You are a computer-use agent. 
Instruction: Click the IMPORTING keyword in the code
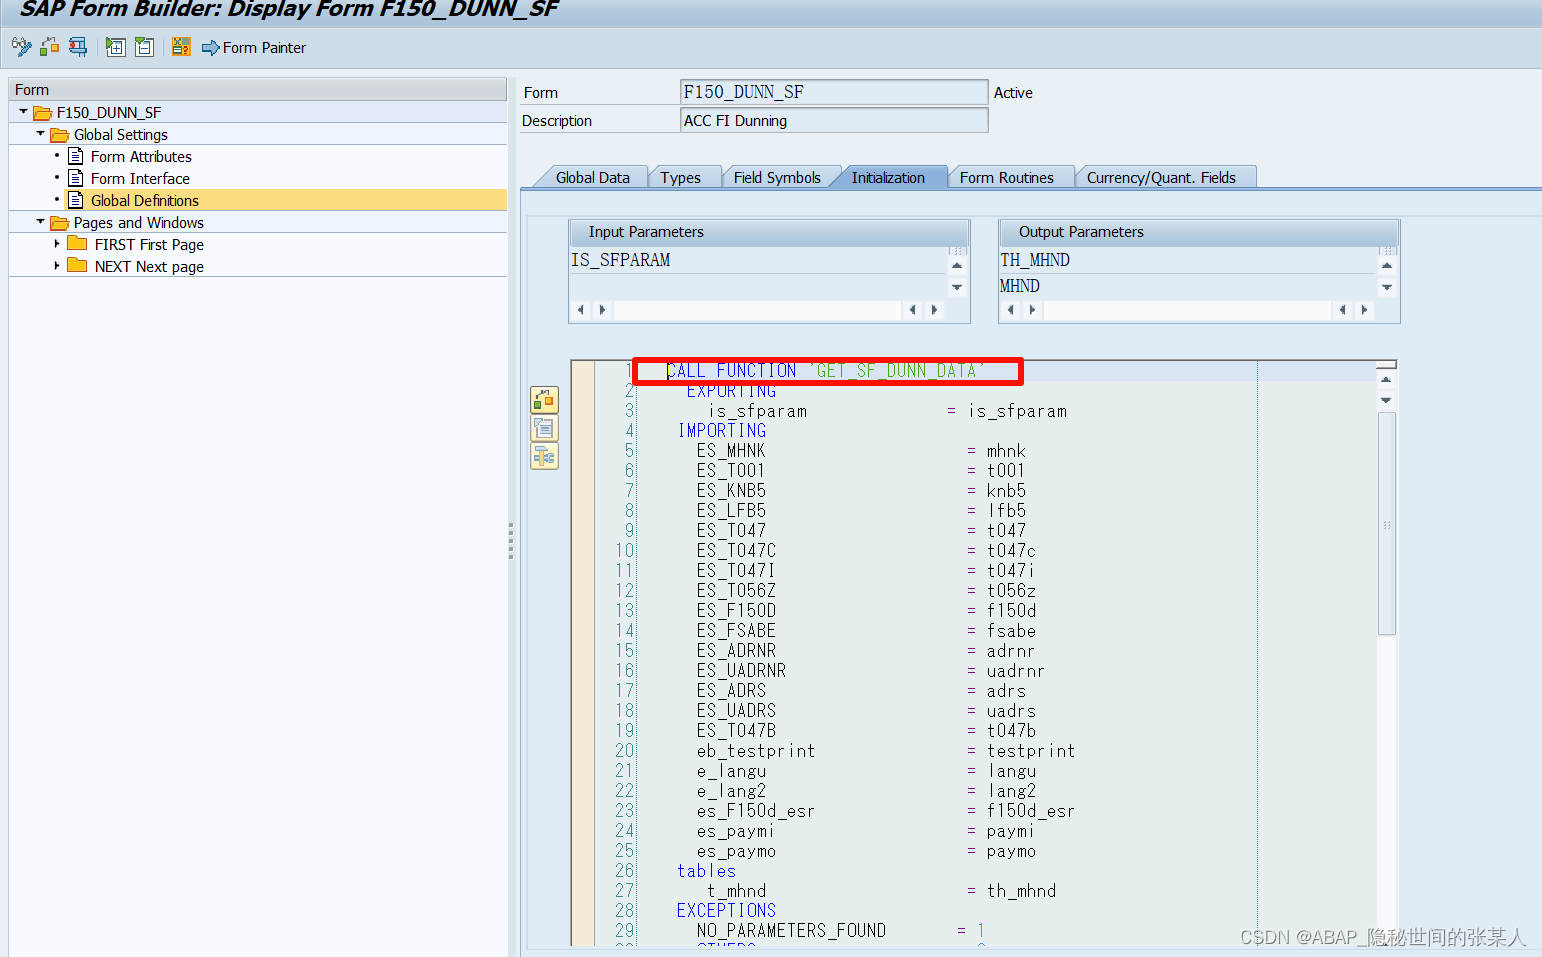(722, 431)
